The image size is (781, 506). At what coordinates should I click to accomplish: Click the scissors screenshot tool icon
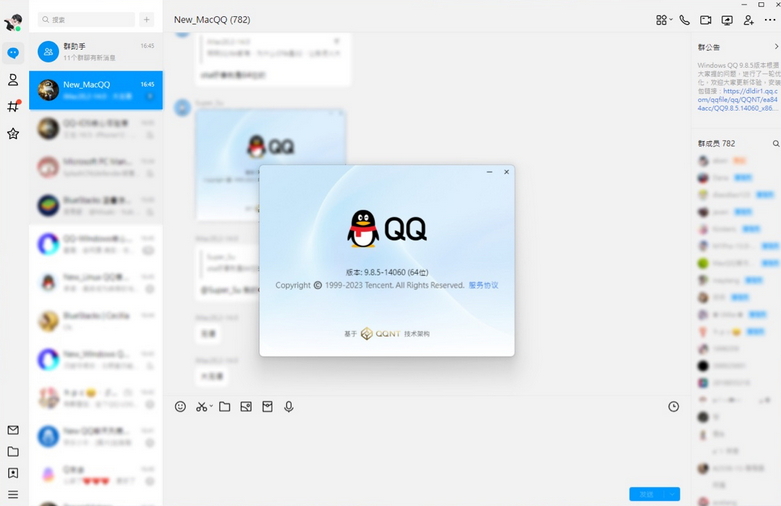[x=202, y=407]
